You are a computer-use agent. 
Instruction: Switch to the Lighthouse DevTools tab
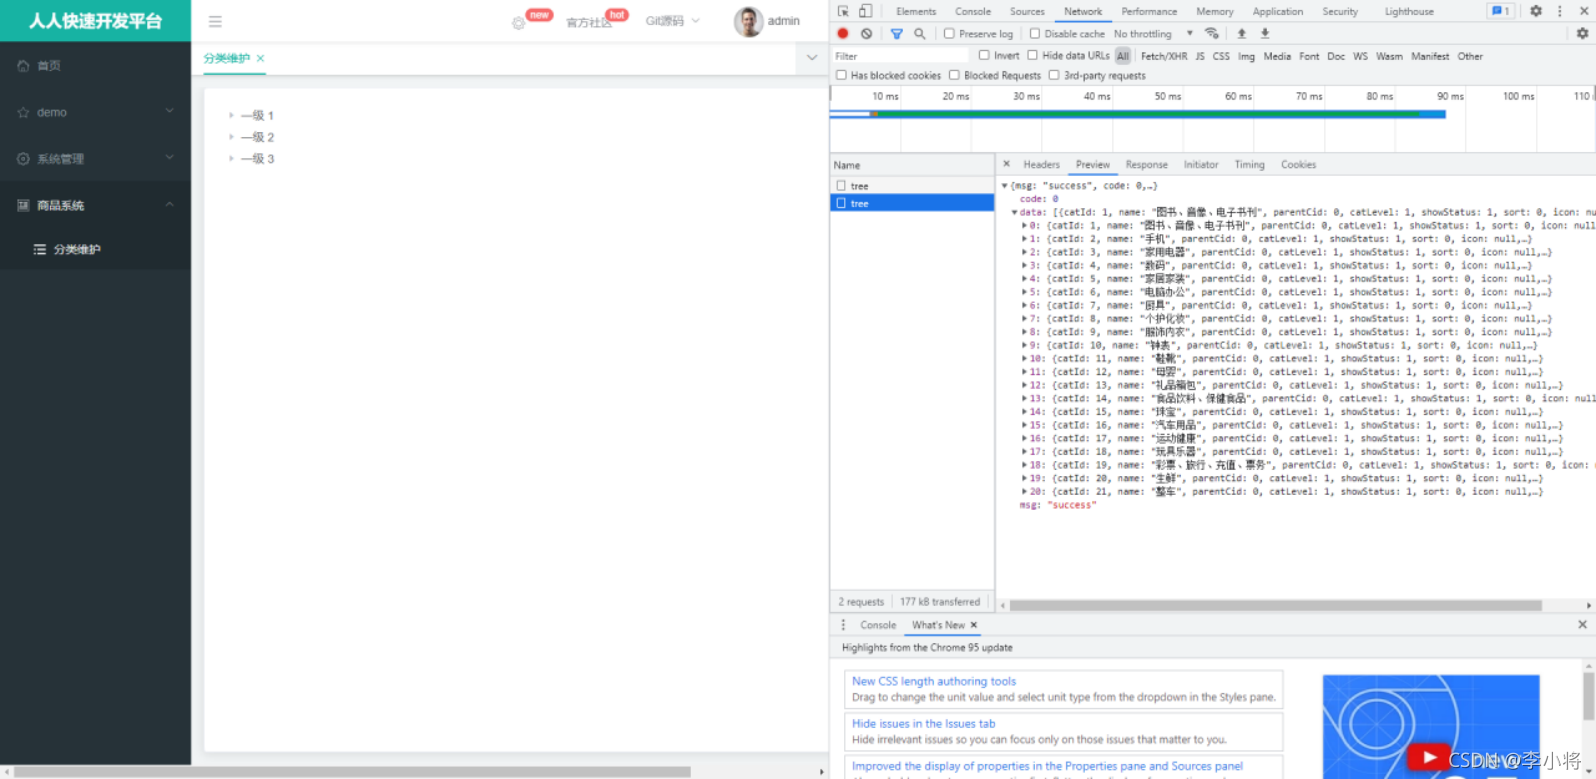coord(1409,11)
